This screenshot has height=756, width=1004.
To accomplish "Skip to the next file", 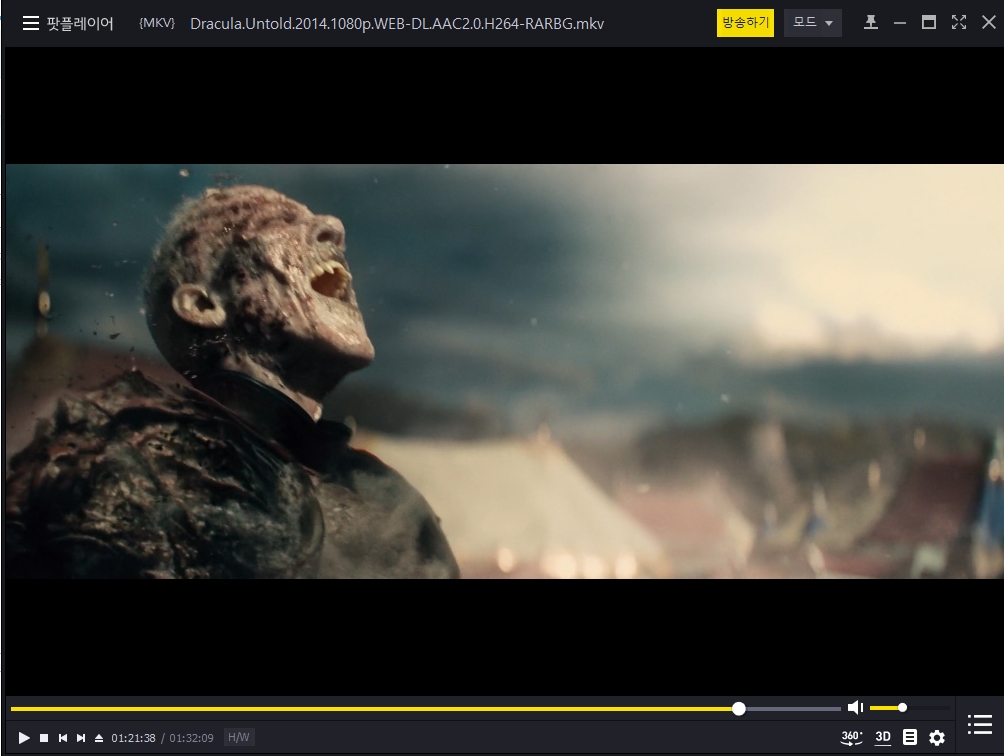I will [81, 738].
